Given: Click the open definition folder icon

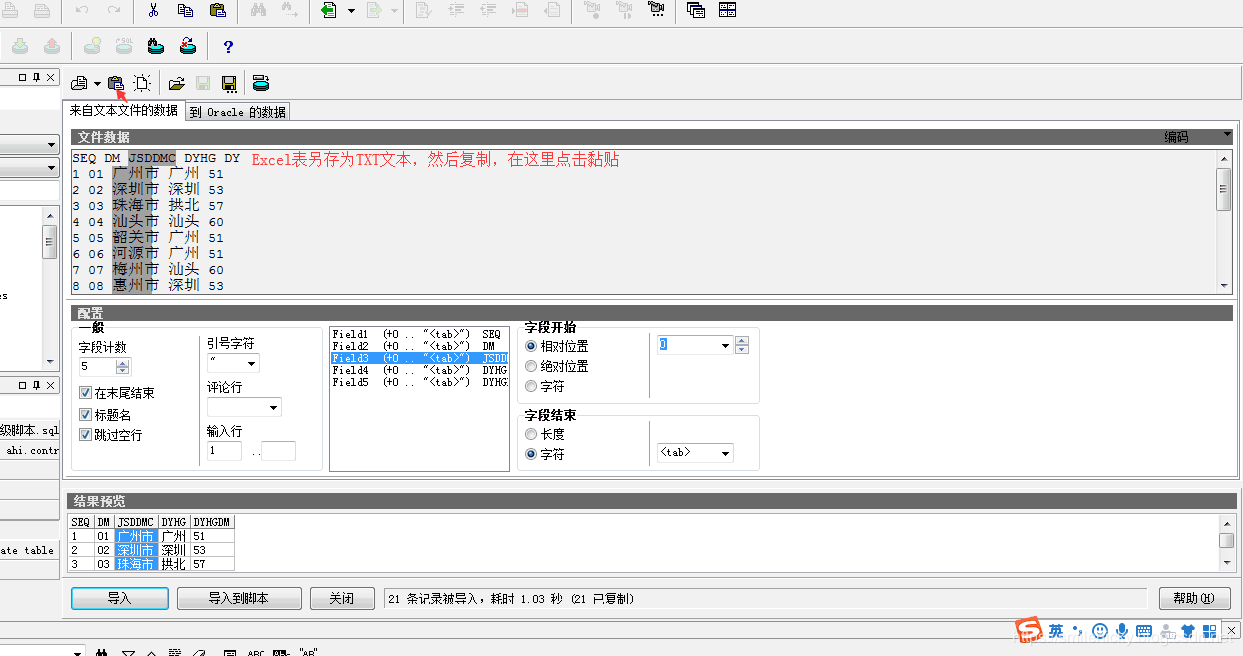Looking at the screenshot, I should click(x=176, y=84).
